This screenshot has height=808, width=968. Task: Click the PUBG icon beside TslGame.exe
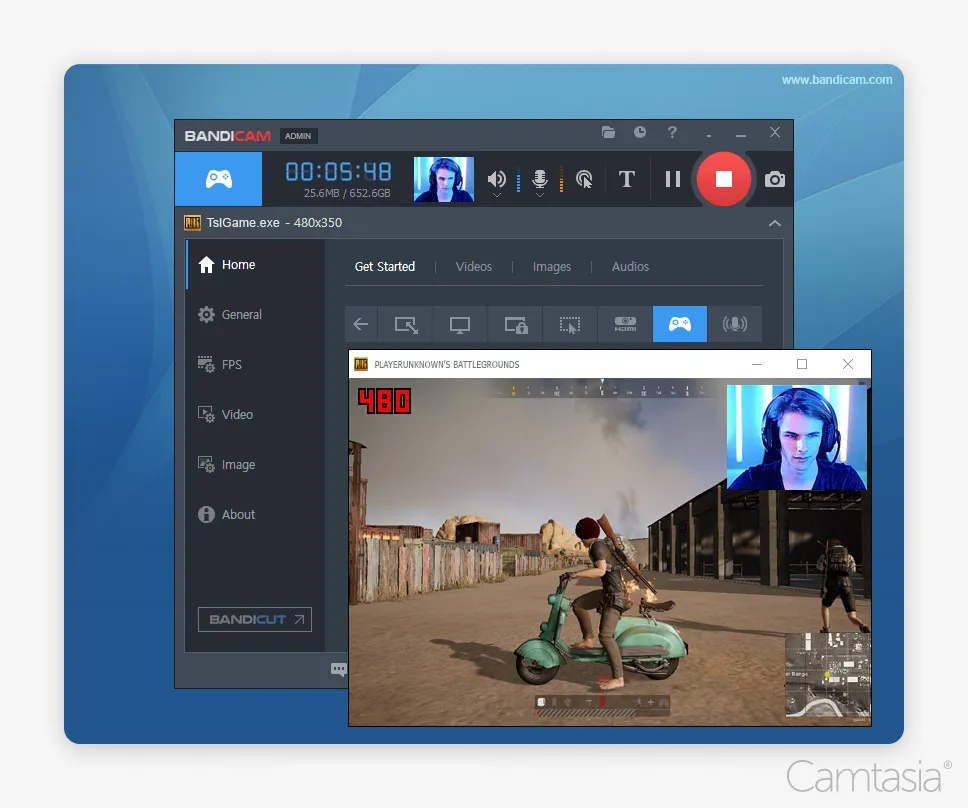click(193, 223)
